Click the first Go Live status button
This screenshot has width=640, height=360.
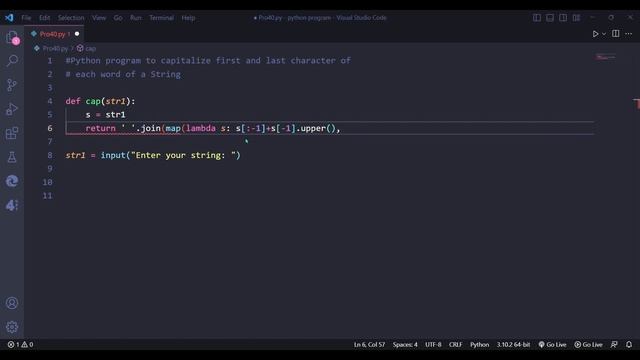click(x=552, y=344)
